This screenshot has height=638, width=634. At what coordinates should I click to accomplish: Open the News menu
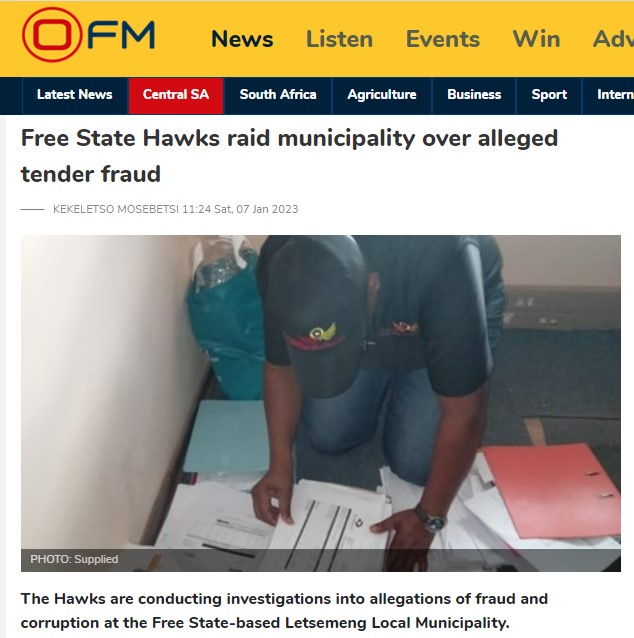pos(242,39)
